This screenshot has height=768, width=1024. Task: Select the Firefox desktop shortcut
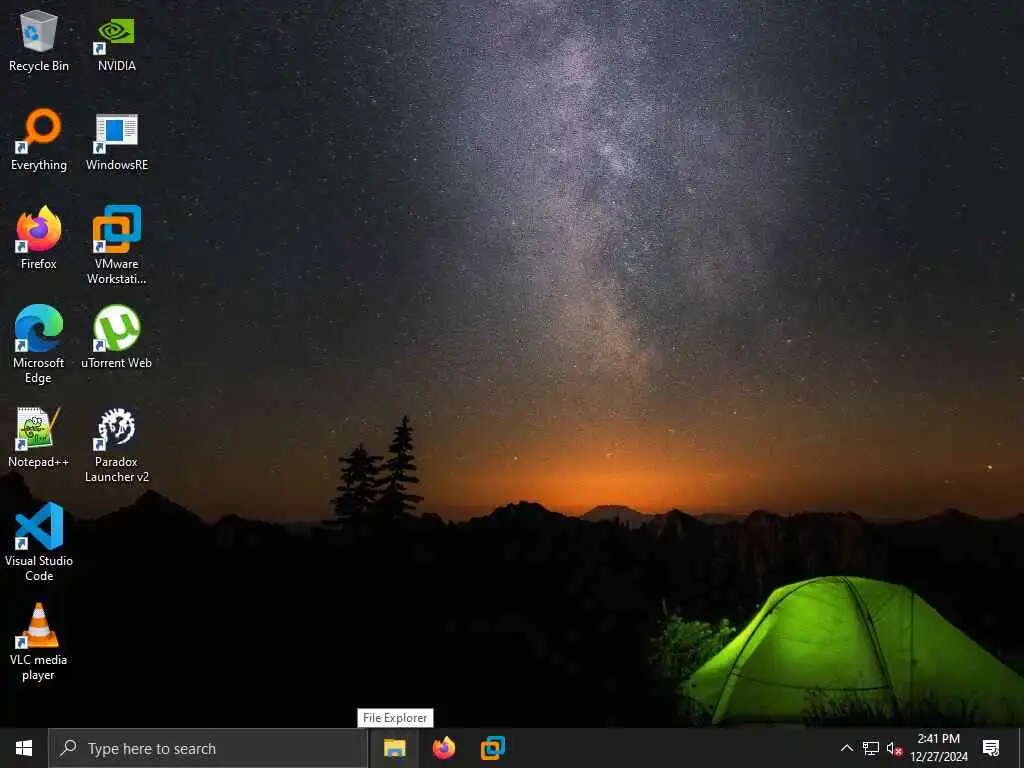click(x=39, y=238)
